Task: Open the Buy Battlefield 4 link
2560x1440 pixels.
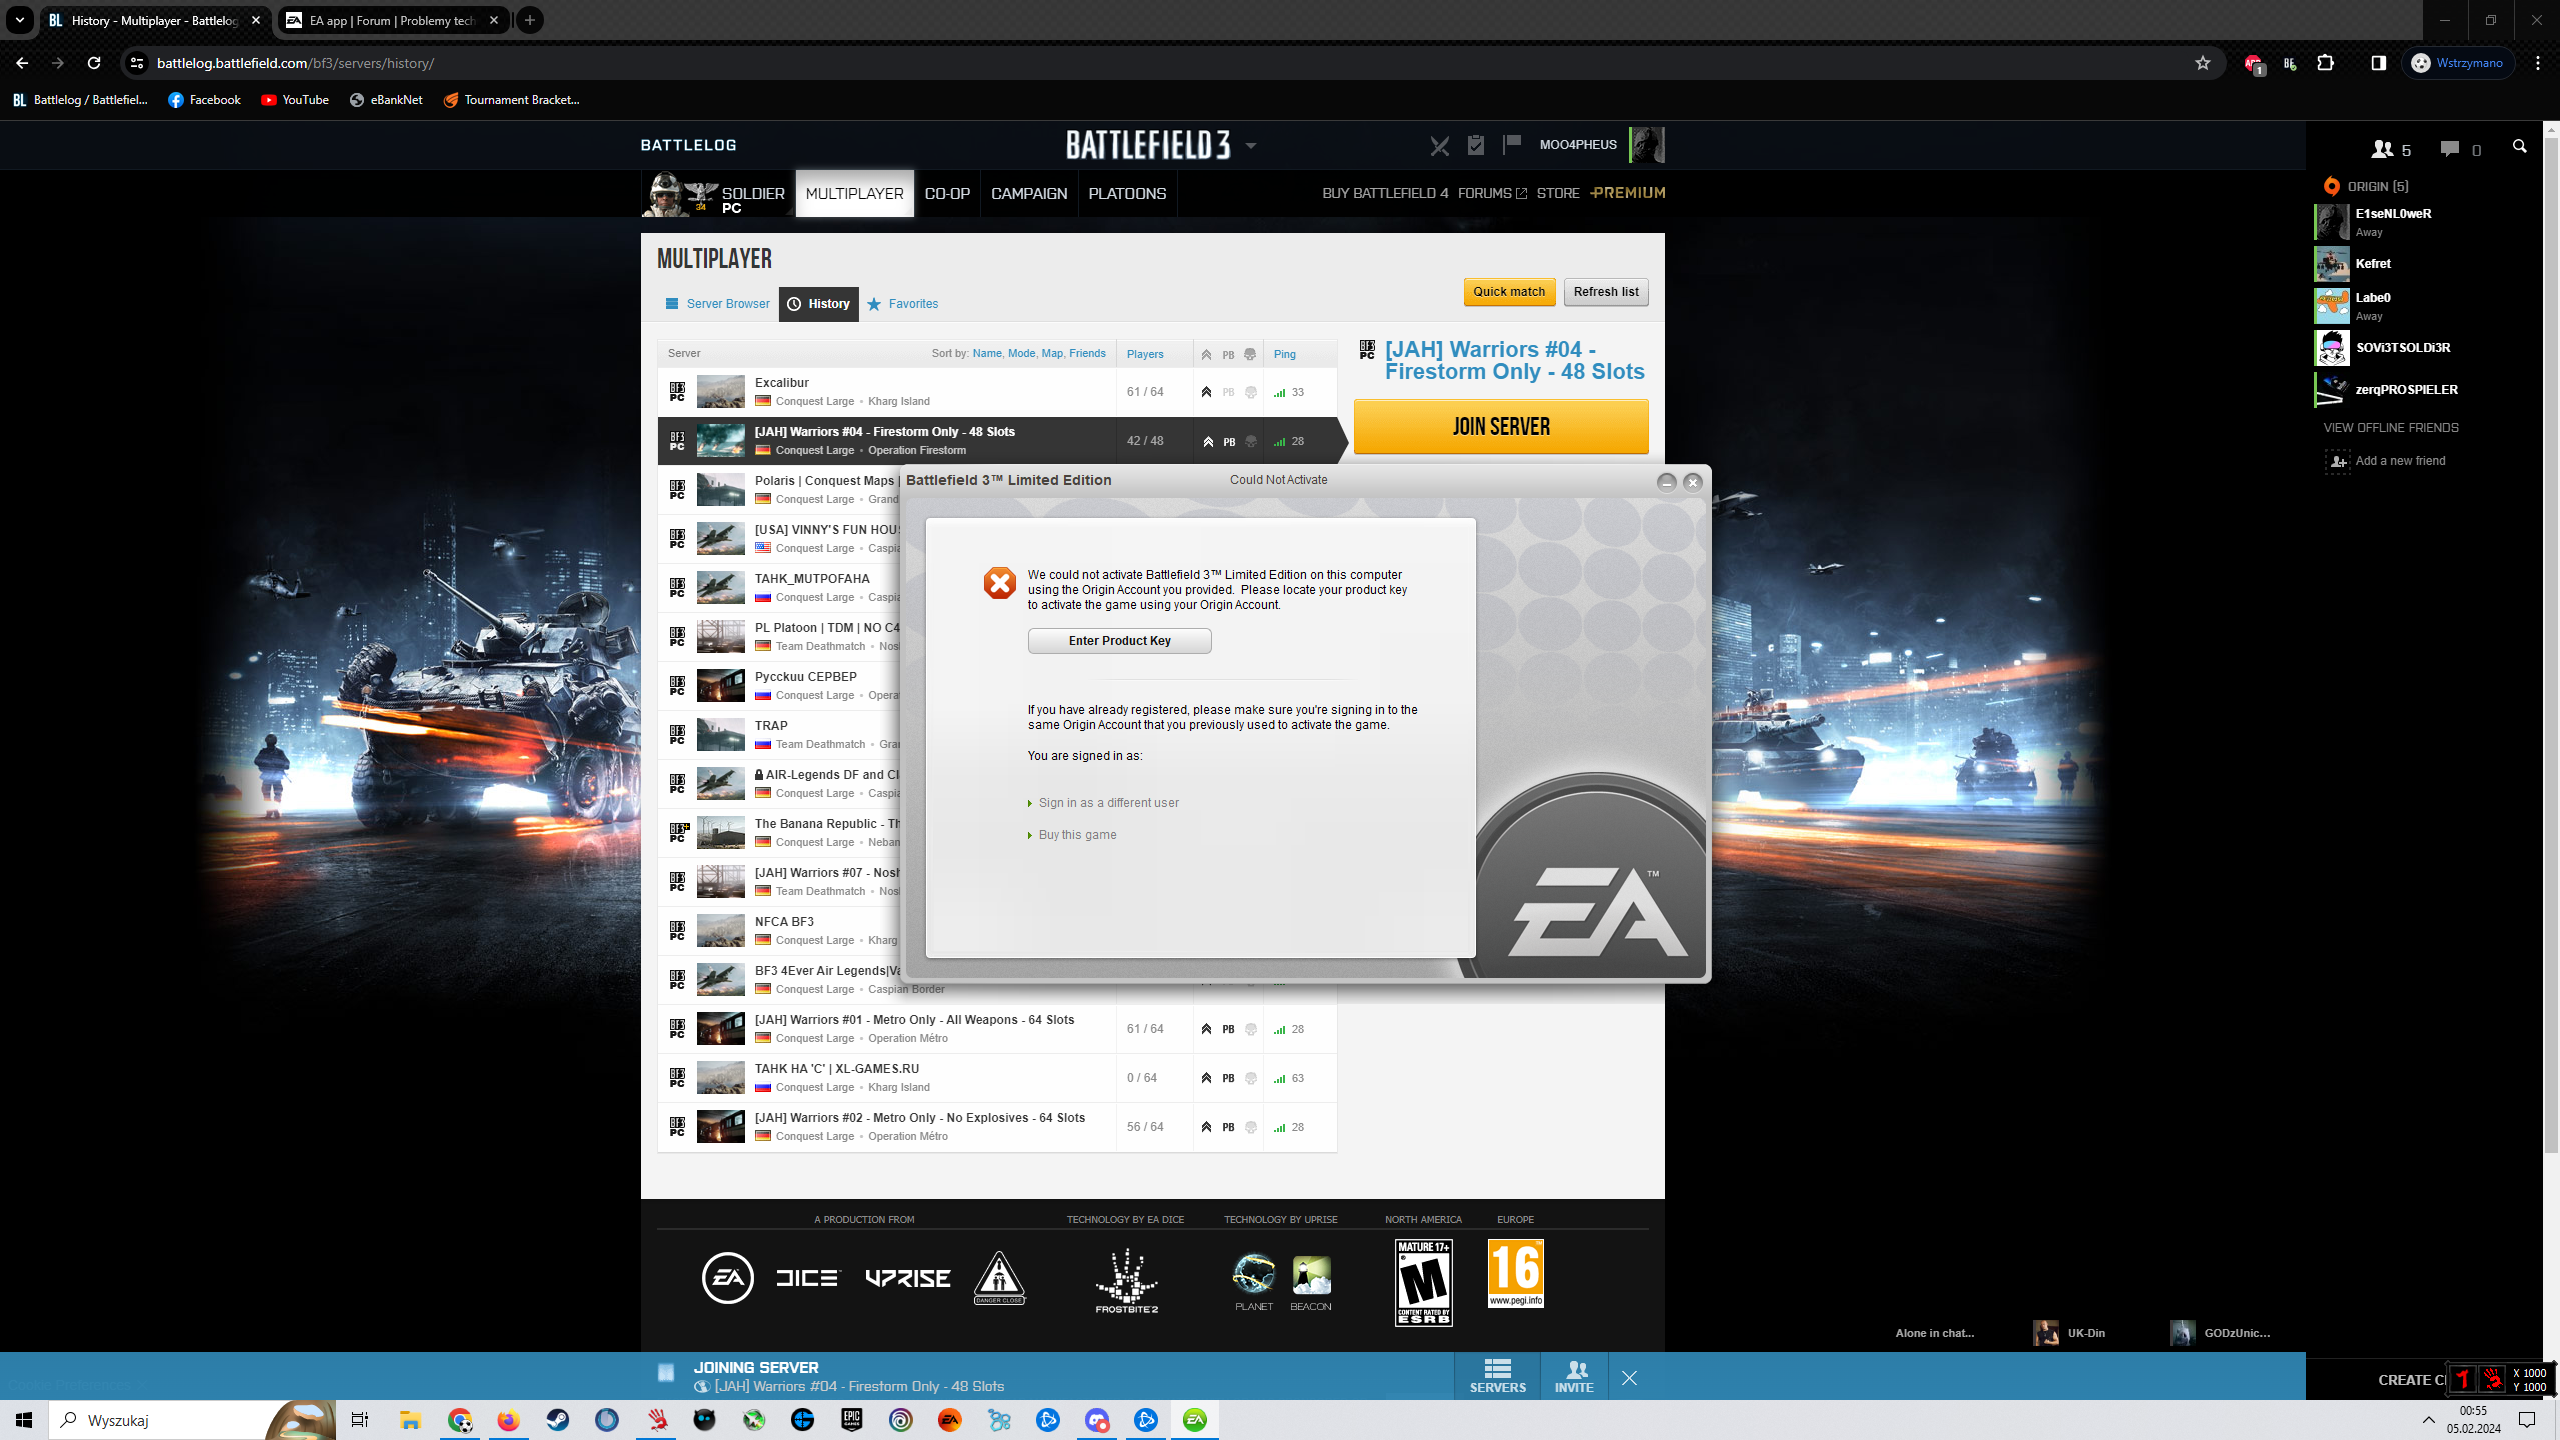Action: tap(1385, 193)
